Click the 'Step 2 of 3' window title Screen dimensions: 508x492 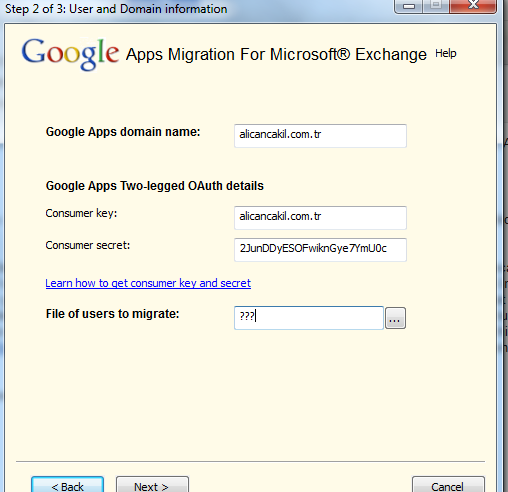pyautogui.click(x=116, y=9)
